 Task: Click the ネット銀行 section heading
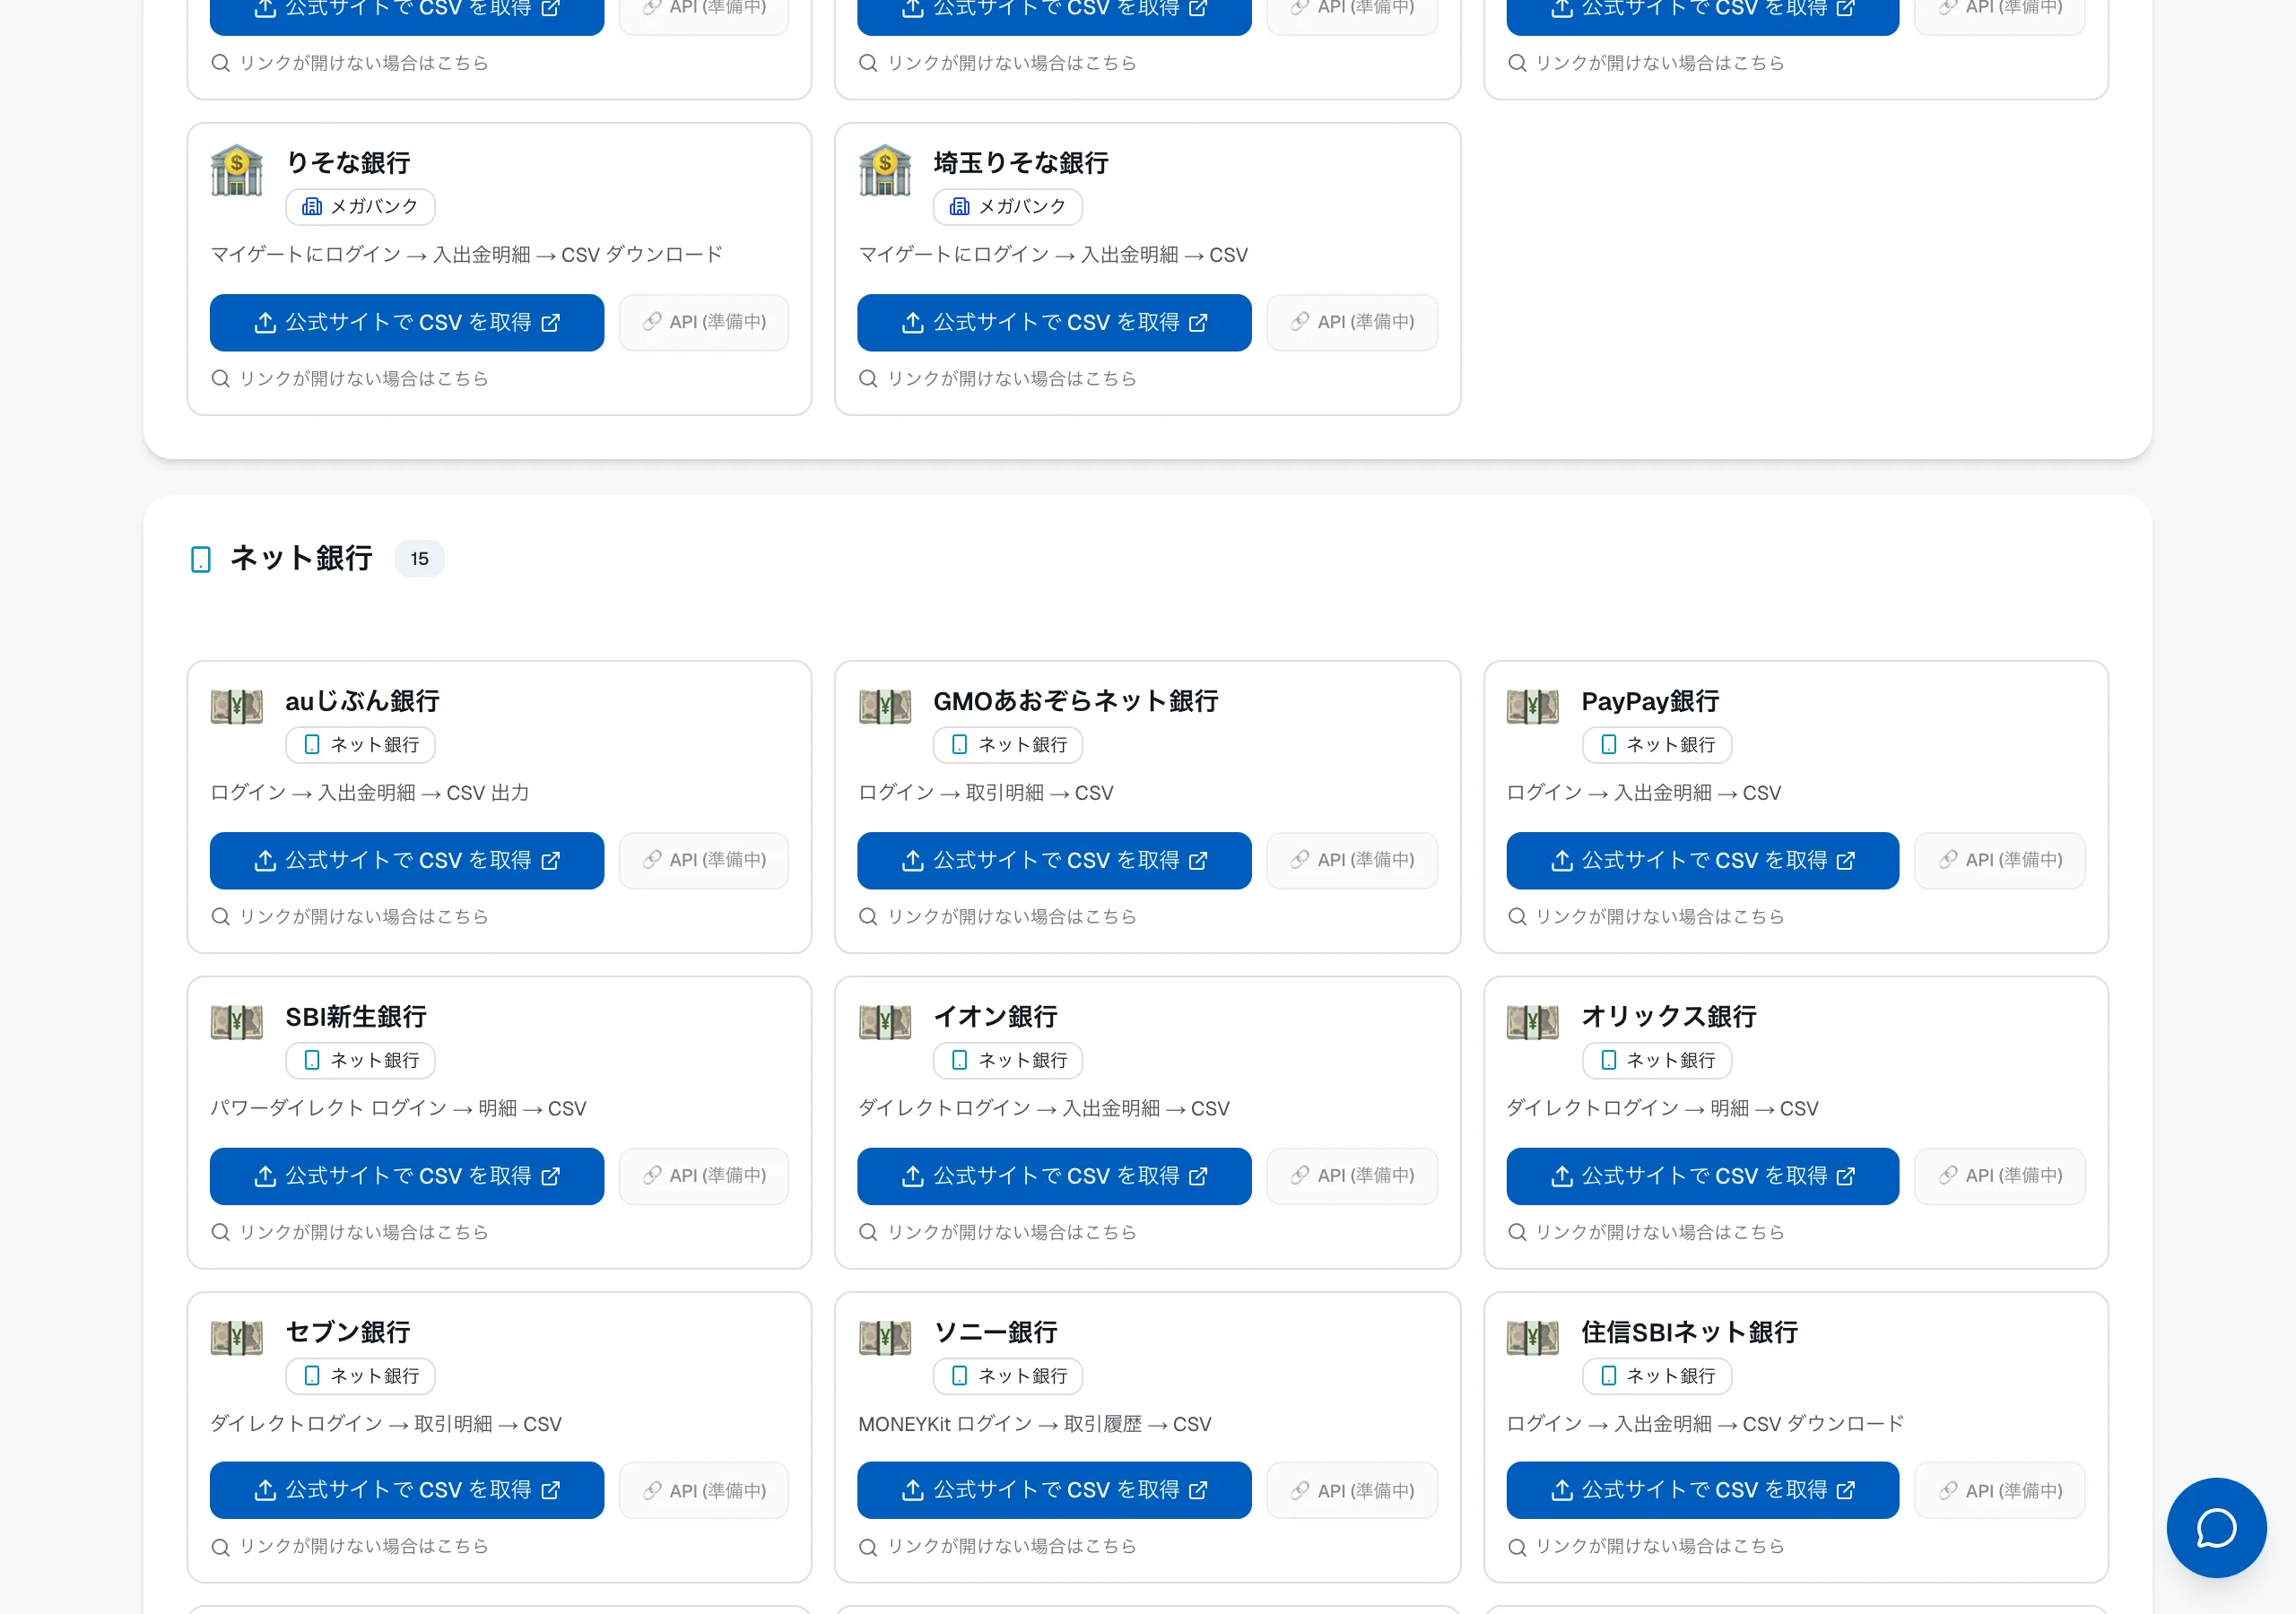[x=301, y=558]
